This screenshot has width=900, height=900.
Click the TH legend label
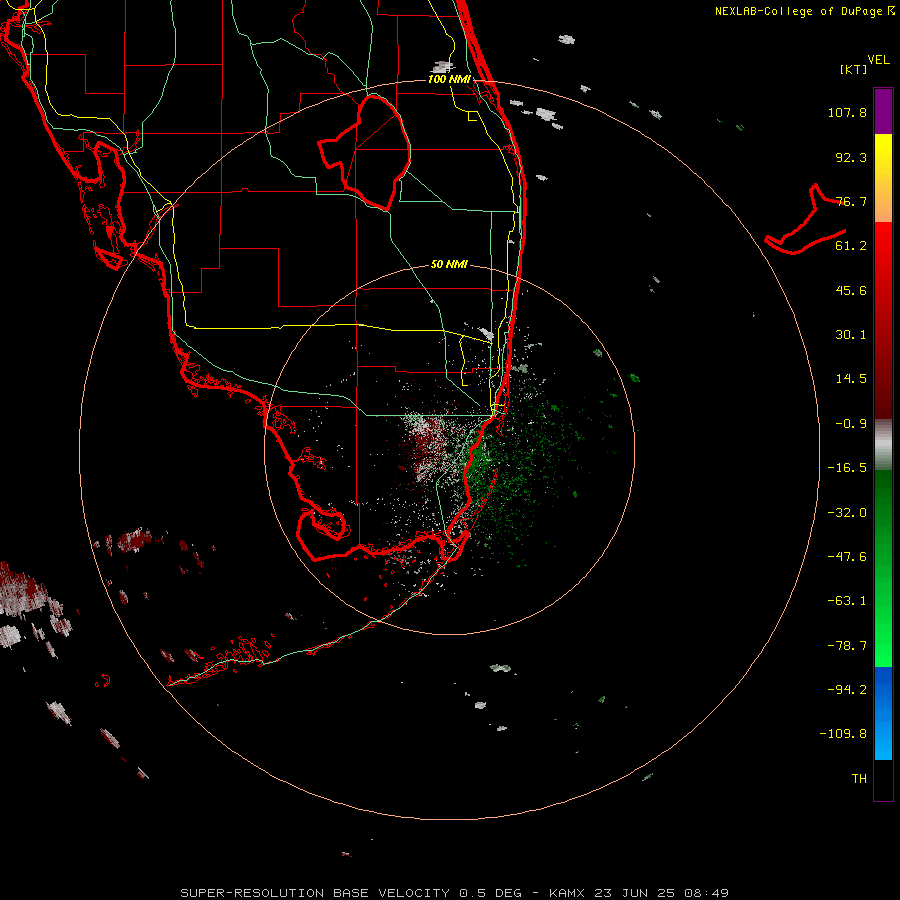tap(859, 779)
